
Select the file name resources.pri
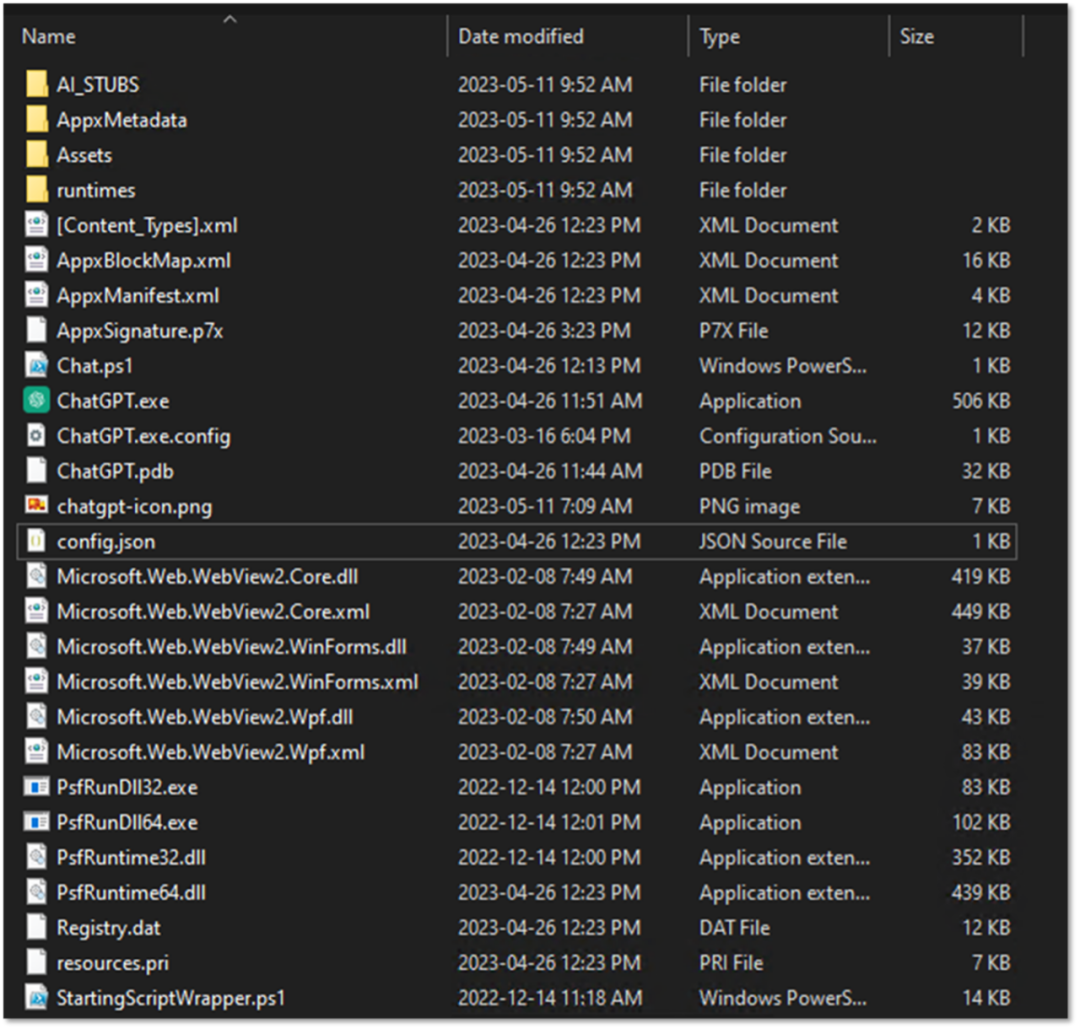[x=112, y=963]
